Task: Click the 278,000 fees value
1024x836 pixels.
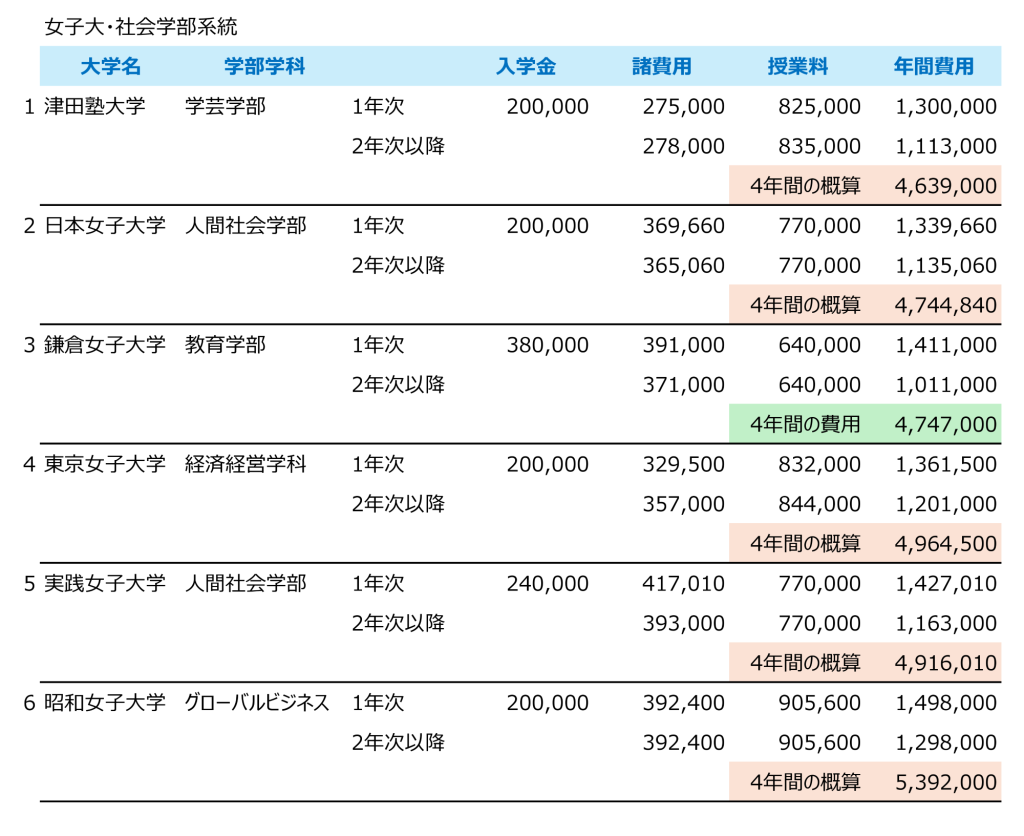Action: (x=683, y=146)
